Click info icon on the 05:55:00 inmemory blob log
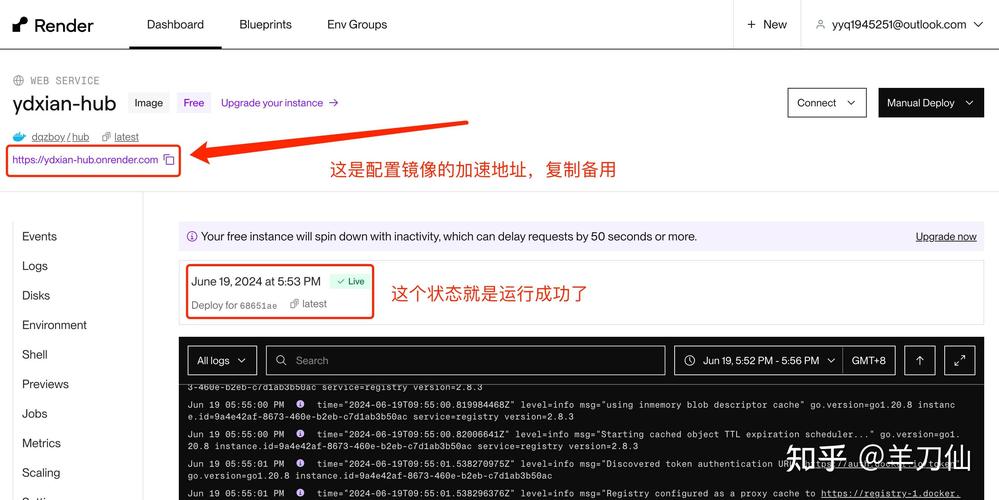This screenshot has height=500, width=999. [300, 404]
